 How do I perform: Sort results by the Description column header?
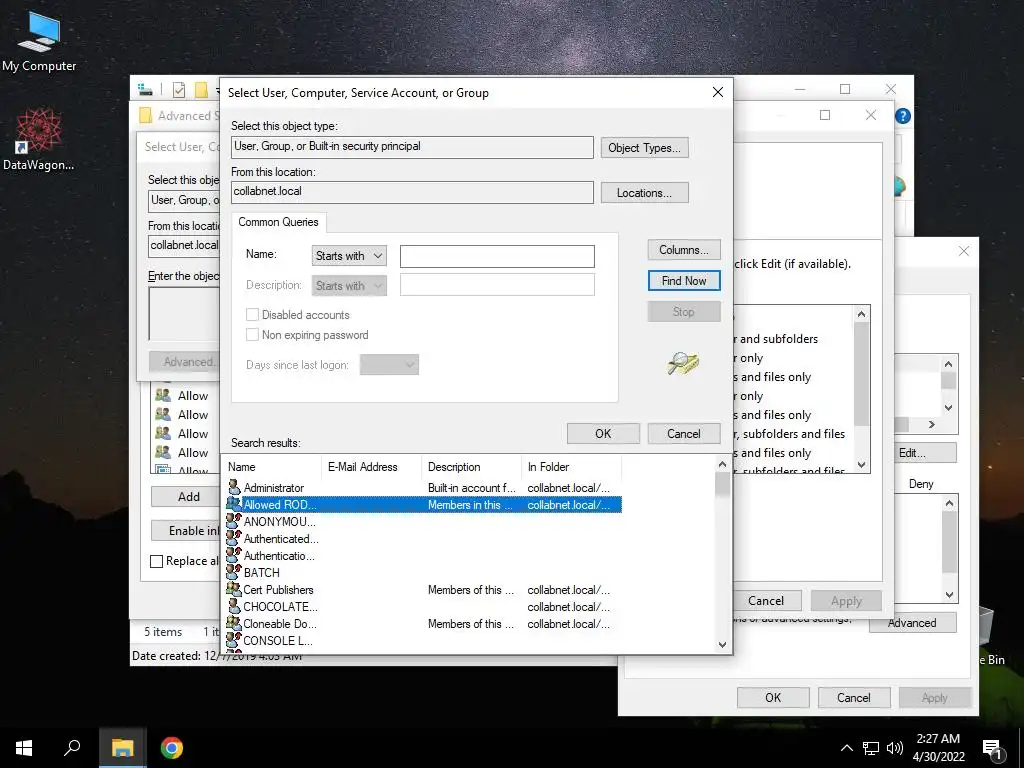tap(471, 467)
